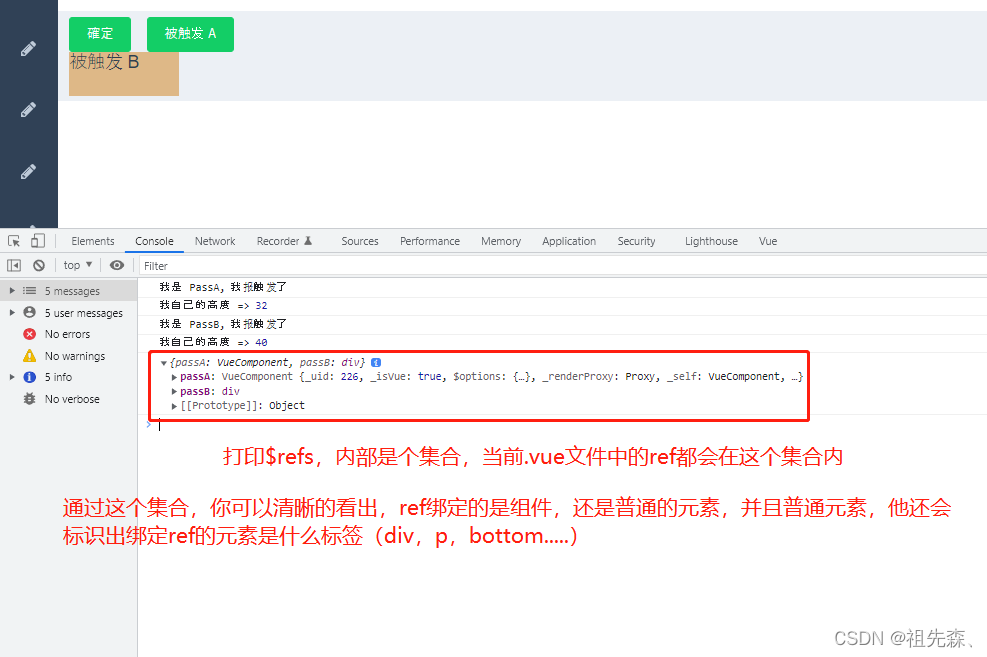Open the Vue devtools tab
This screenshot has height=657, width=987.
click(x=767, y=241)
